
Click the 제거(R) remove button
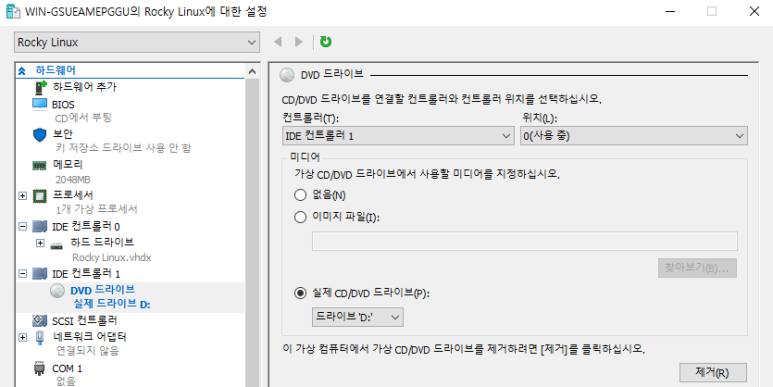(x=713, y=373)
